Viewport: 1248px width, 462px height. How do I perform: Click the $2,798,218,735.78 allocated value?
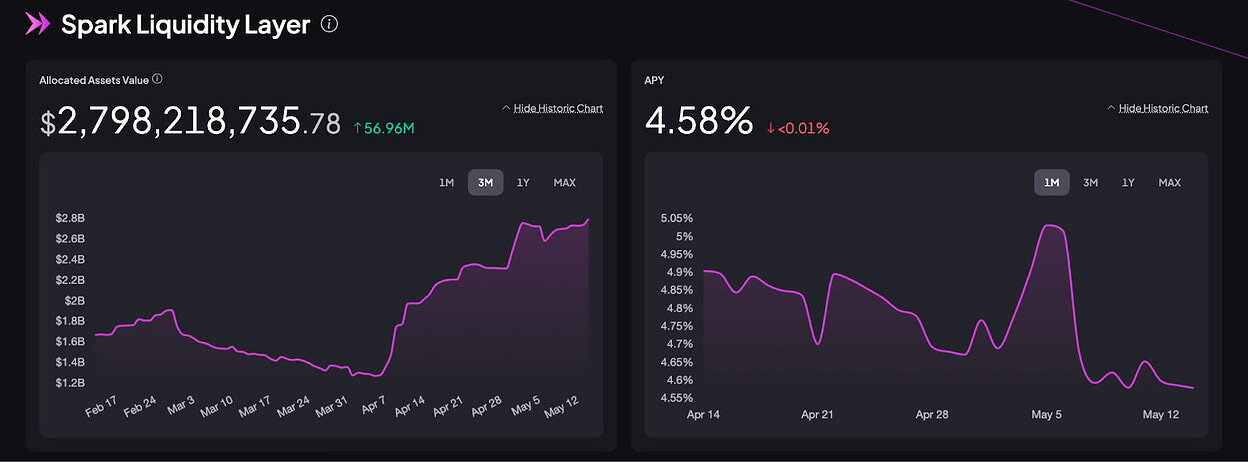click(x=190, y=123)
